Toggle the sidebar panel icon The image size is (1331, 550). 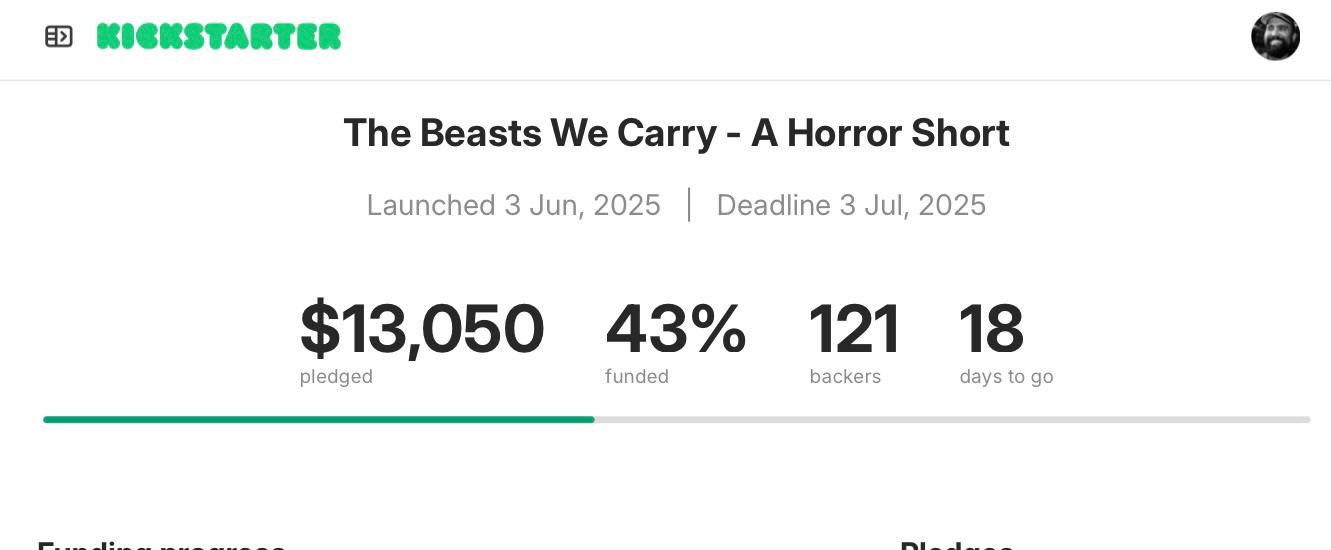[59, 37]
